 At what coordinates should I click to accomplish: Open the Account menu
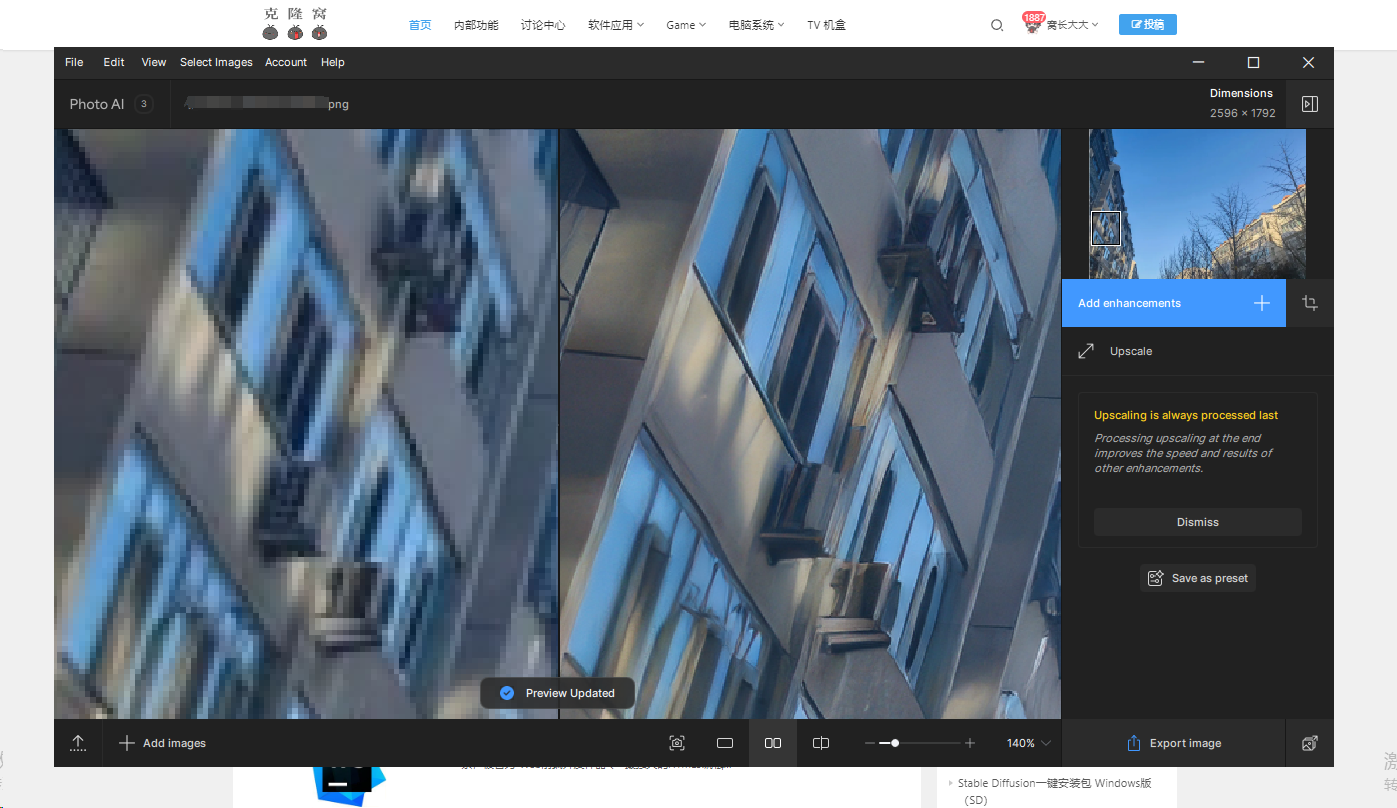tap(286, 62)
